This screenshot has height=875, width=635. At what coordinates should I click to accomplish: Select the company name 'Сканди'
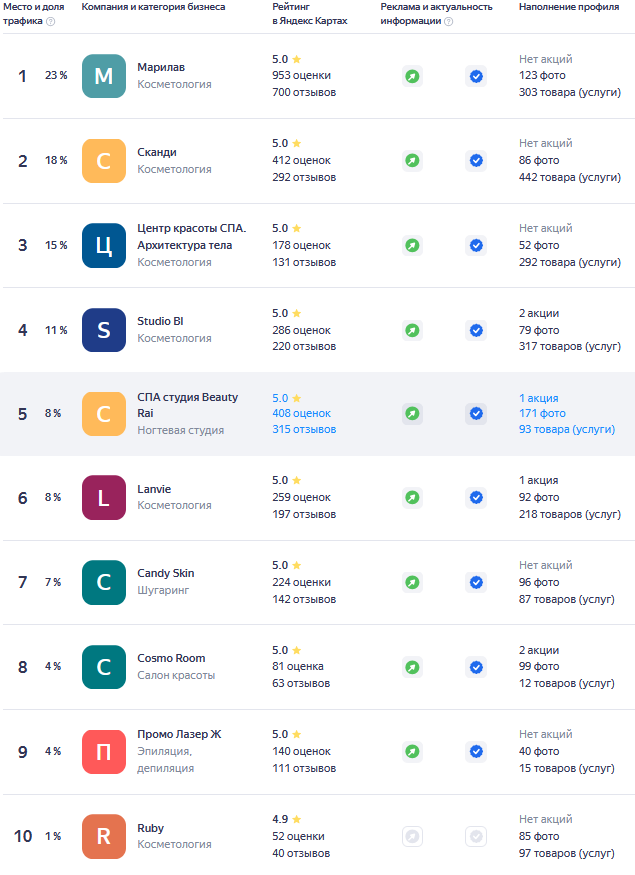pyautogui.click(x=157, y=152)
